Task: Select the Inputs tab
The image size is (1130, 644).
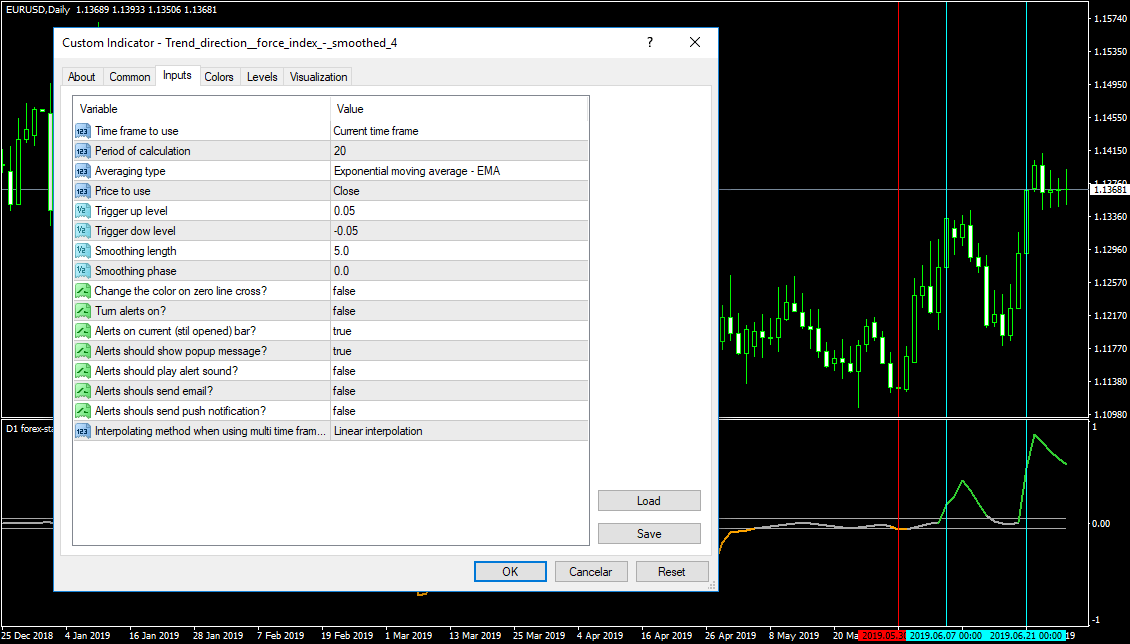Action: tap(177, 76)
